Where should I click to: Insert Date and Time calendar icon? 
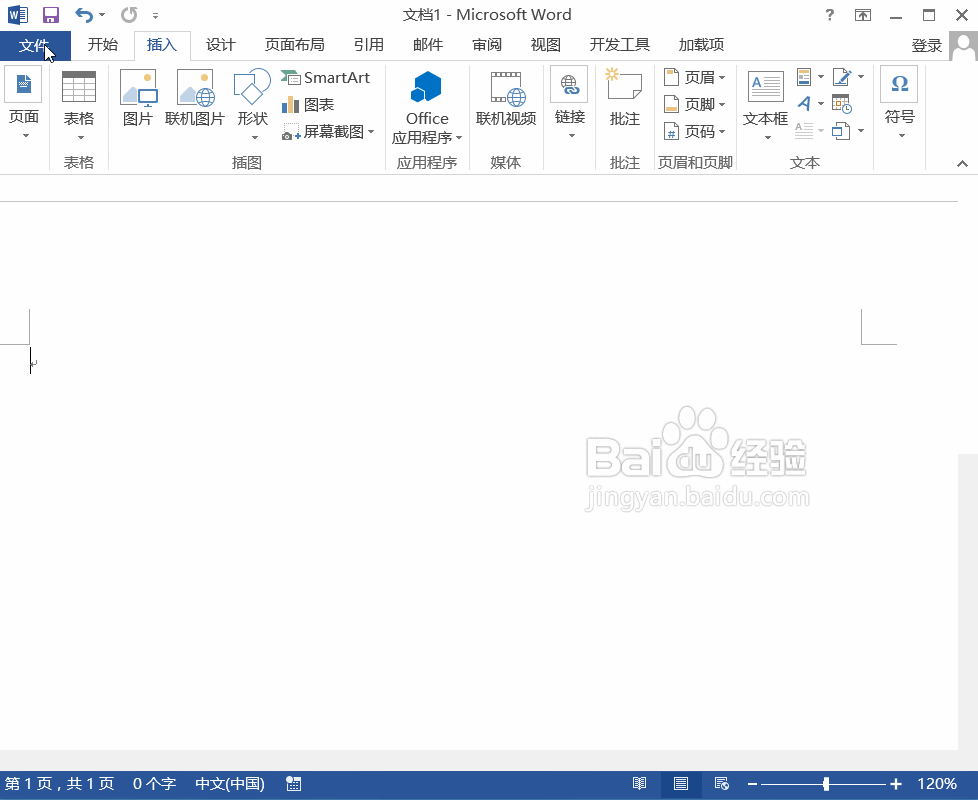click(842, 104)
